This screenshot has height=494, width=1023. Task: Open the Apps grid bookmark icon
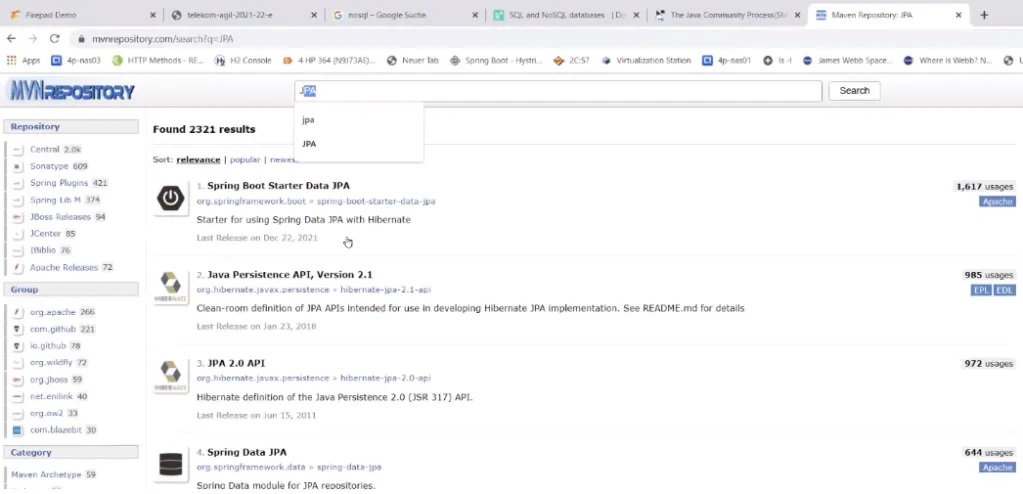point(11,60)
